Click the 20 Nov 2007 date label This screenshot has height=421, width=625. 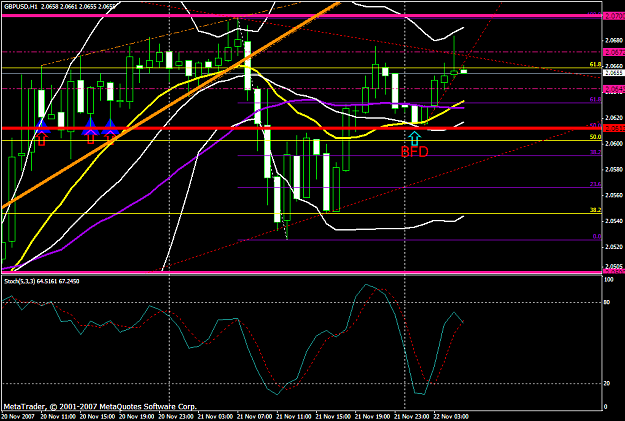(18, 417)
